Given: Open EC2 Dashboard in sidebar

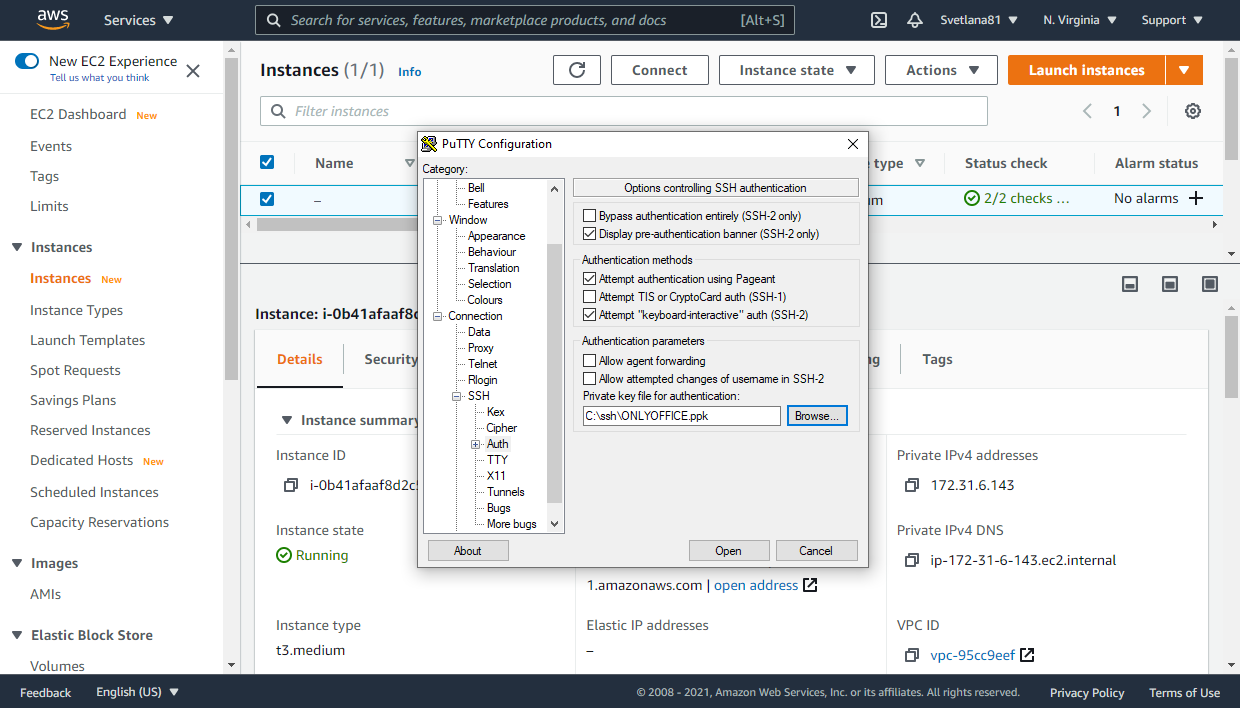Looking at the screenshot, I should click(78, 114).
